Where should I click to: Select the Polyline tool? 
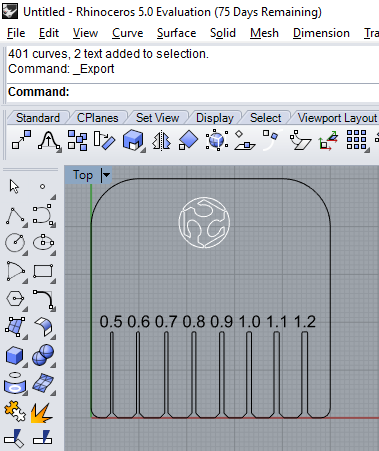coord(15,216)
